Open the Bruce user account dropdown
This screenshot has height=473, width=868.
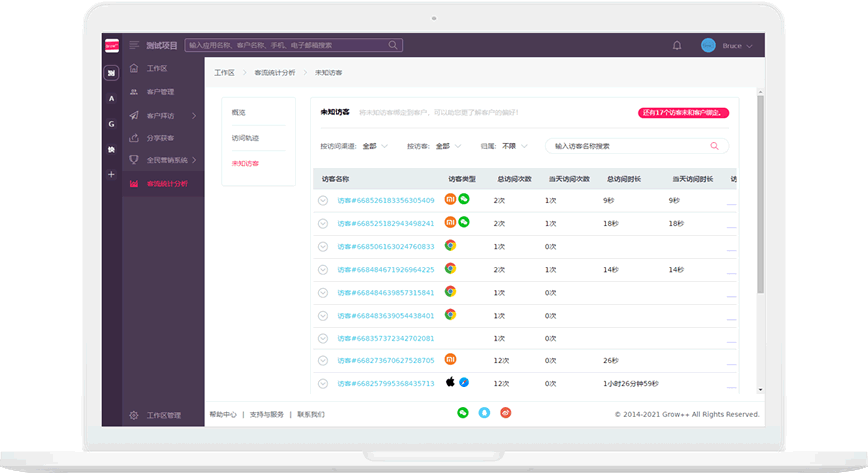728,46
